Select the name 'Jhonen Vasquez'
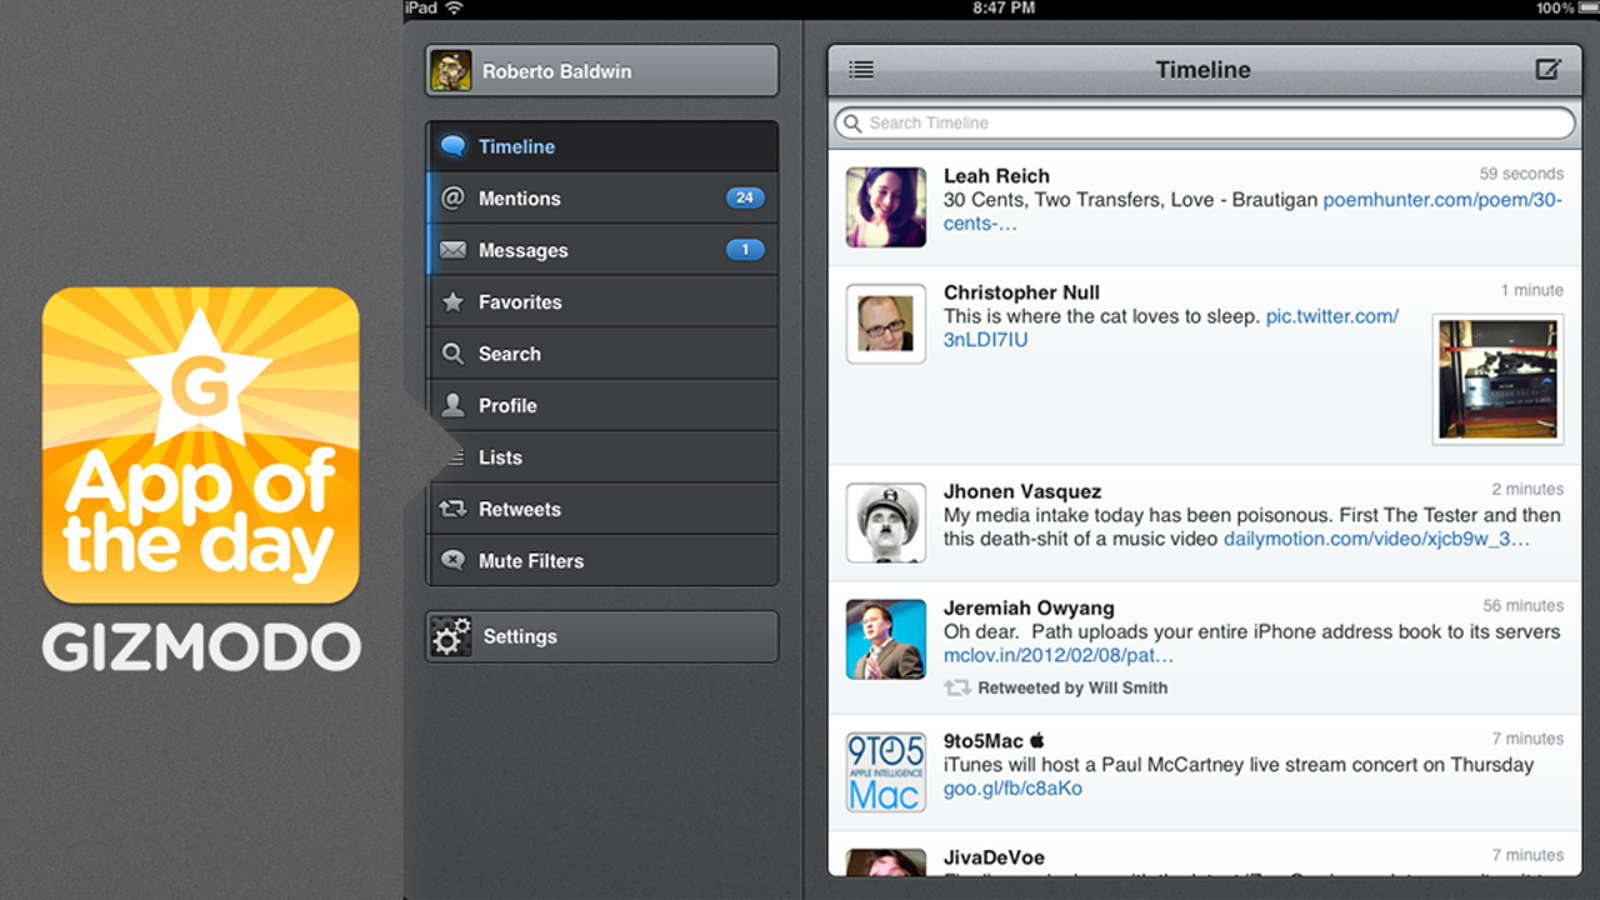1600x900 pixels. tap(1023, 492)
